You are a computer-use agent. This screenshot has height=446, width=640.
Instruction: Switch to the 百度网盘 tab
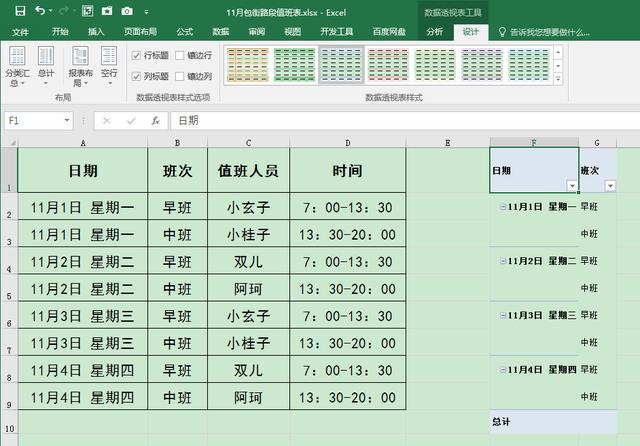coord(389,32)
